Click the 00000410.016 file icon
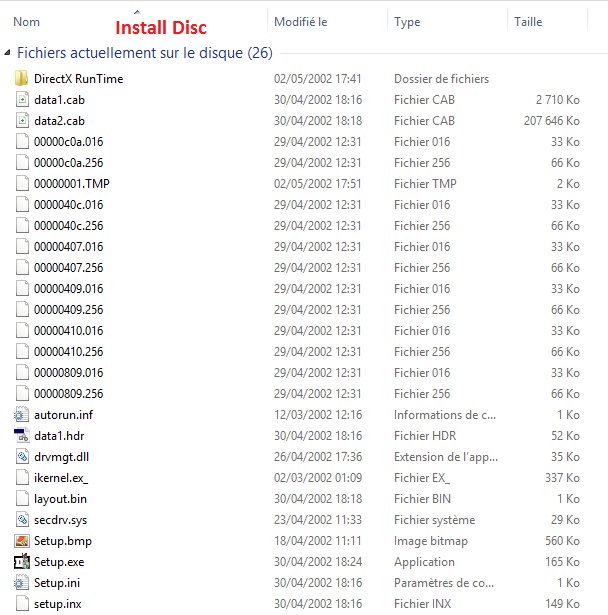The width and height of the screenshot is (608, 615). pyautogui.click(x=22, y=331)
